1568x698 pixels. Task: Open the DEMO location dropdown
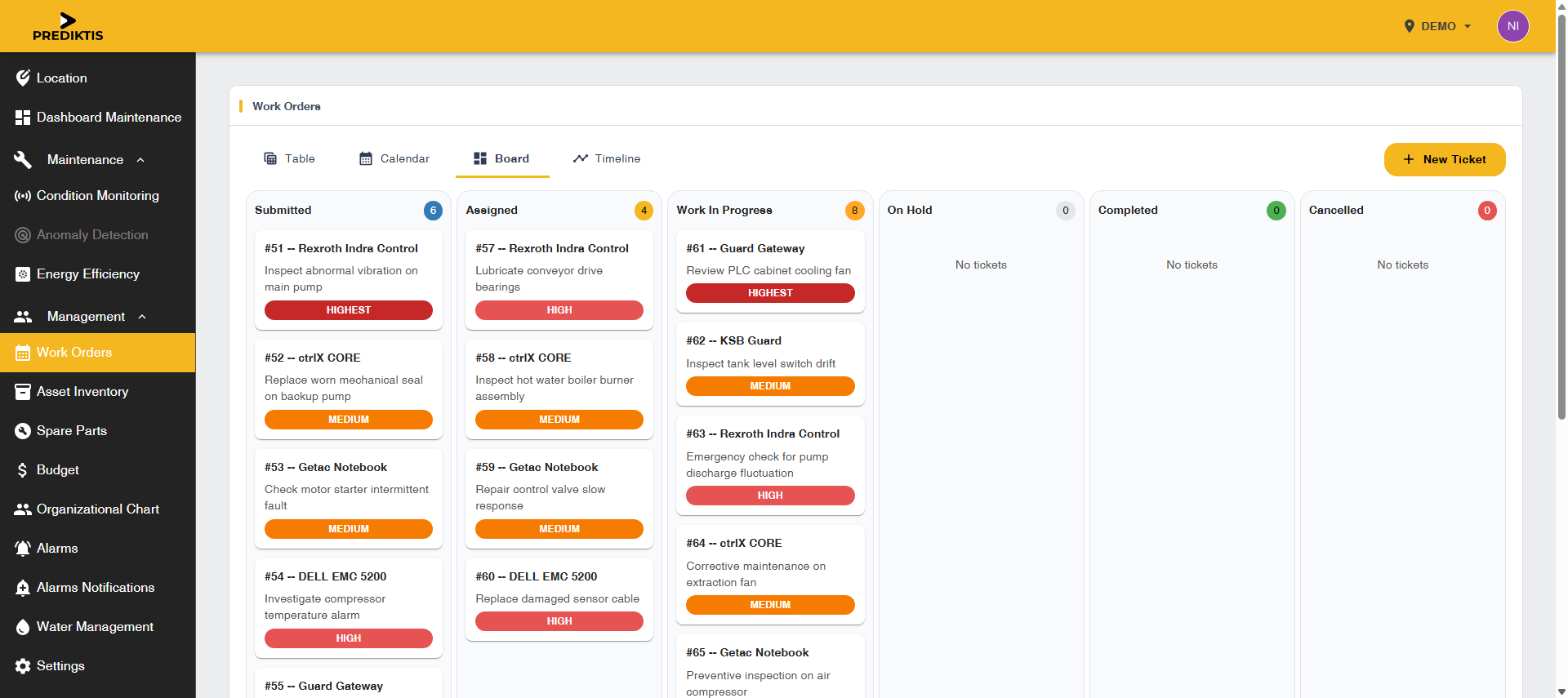1438,26
